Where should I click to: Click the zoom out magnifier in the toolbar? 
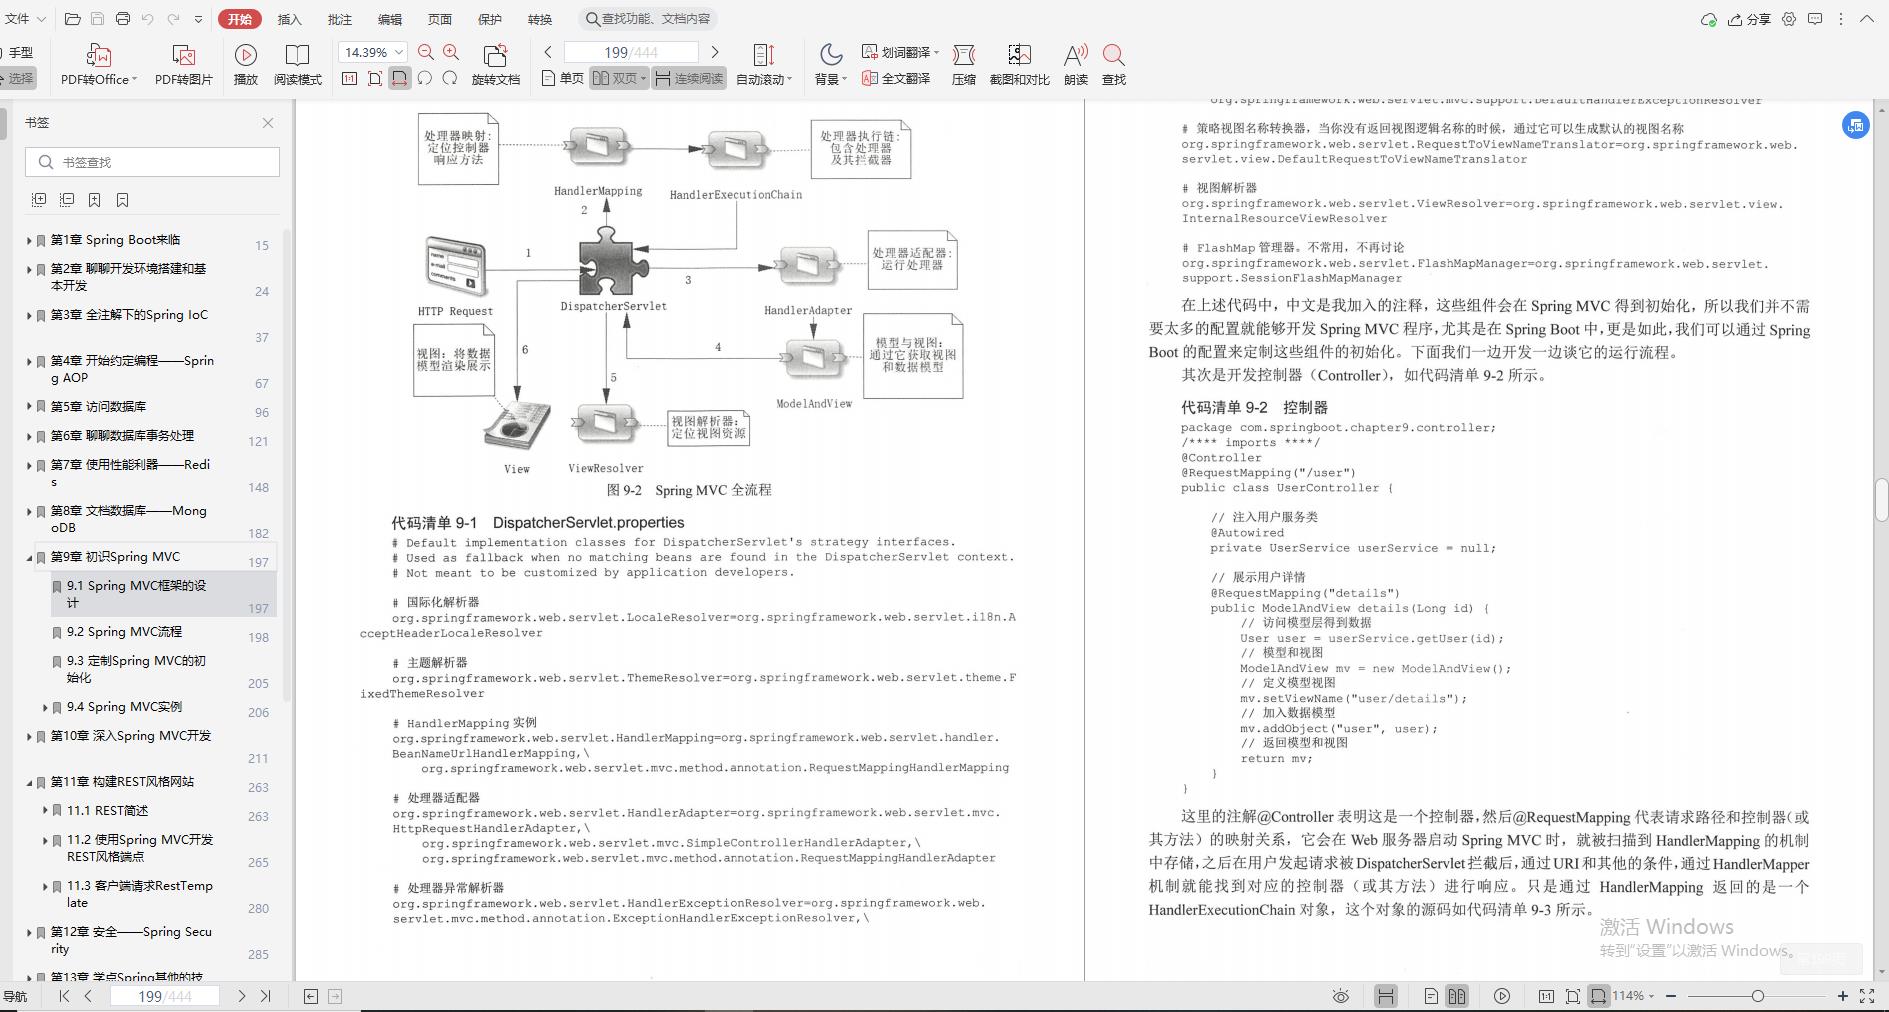coord(426,52)
